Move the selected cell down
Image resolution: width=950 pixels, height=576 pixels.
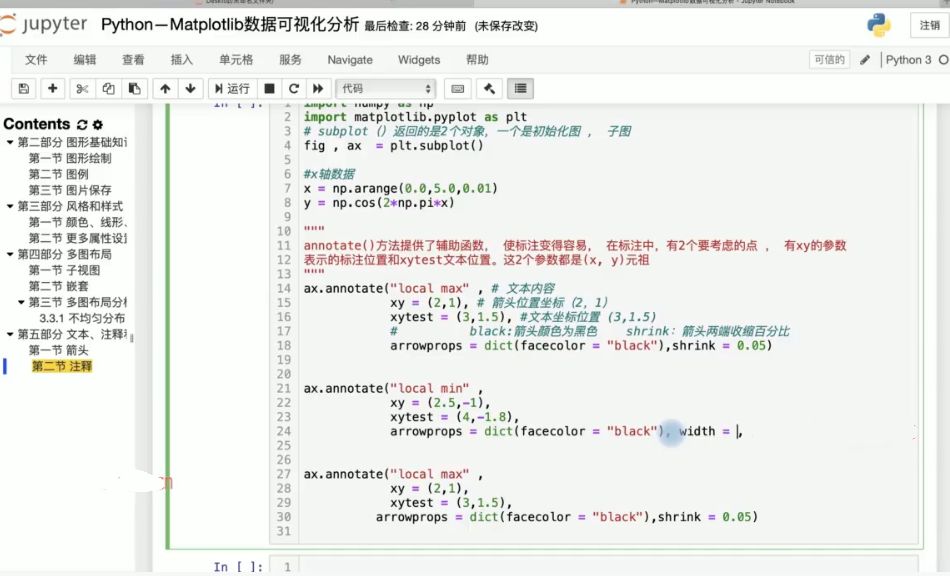coord(191,89)
